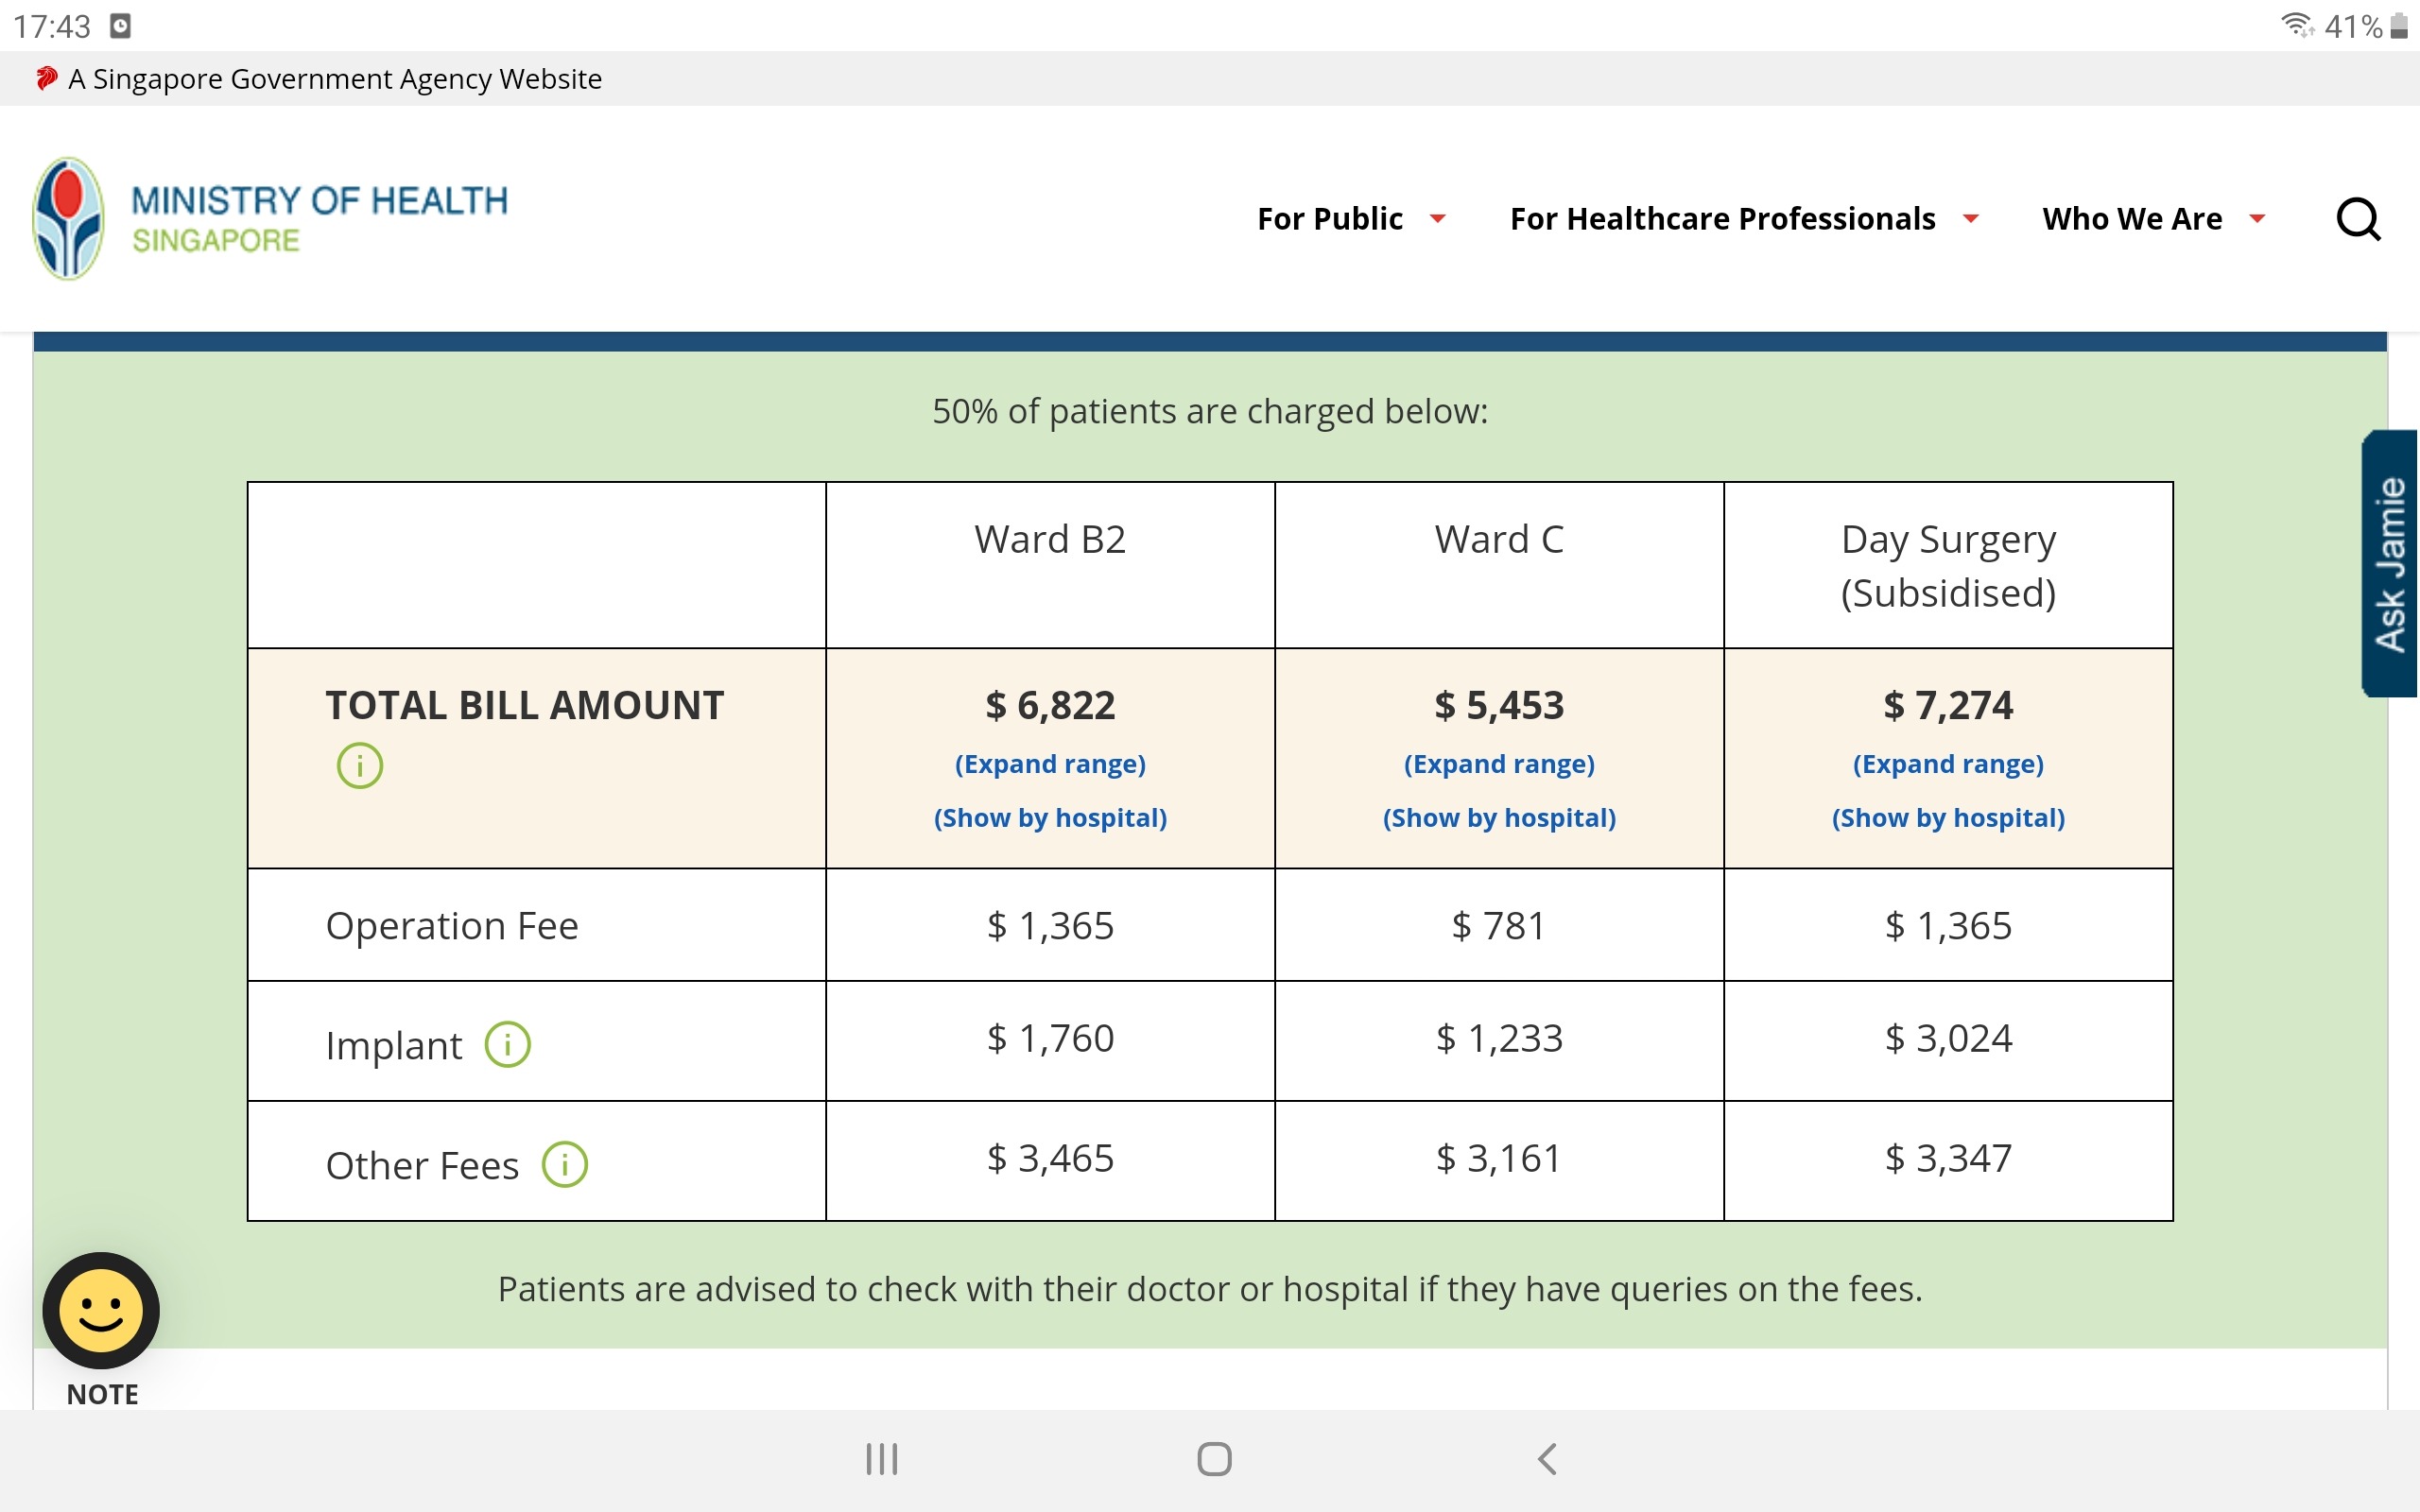Screen dimensions: 2420x1512
Task: Select the $ 3,347 other fees
Action: tap(1948, 1159)
